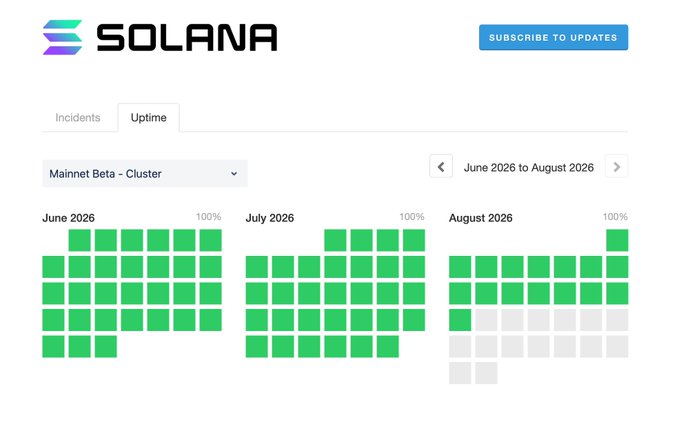
Task: Click the next date range arrow
Action: (617, 166)
